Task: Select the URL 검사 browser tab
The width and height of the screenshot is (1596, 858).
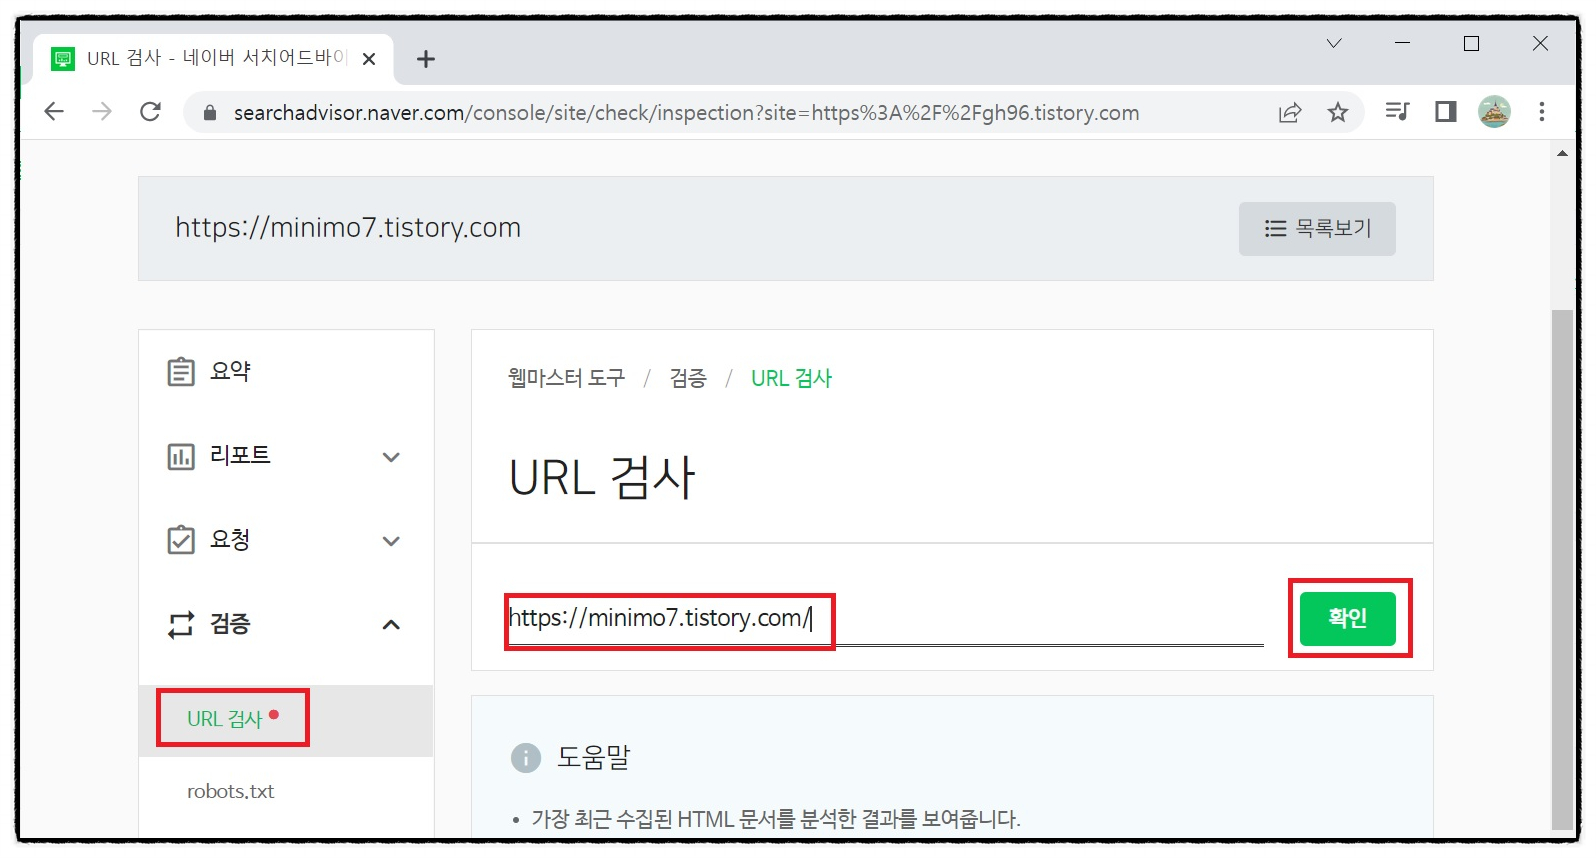Action: 214,59
